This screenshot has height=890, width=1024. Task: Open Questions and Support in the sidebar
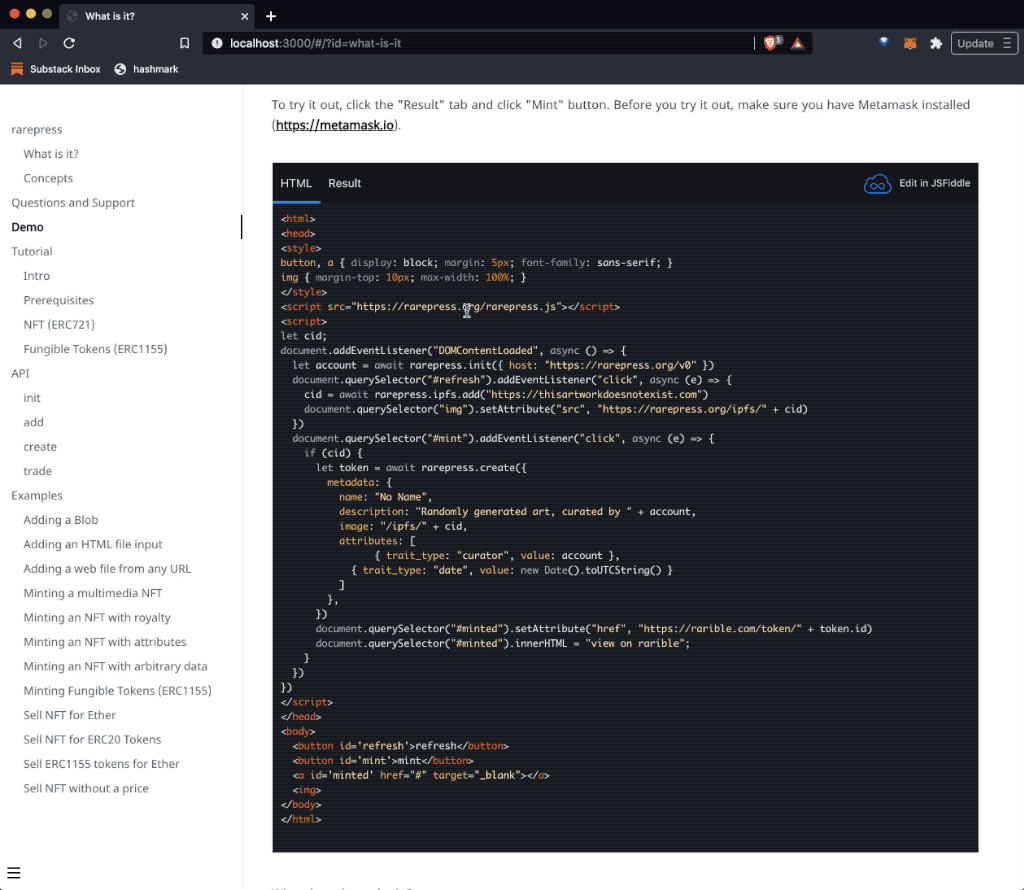(73, 202)
